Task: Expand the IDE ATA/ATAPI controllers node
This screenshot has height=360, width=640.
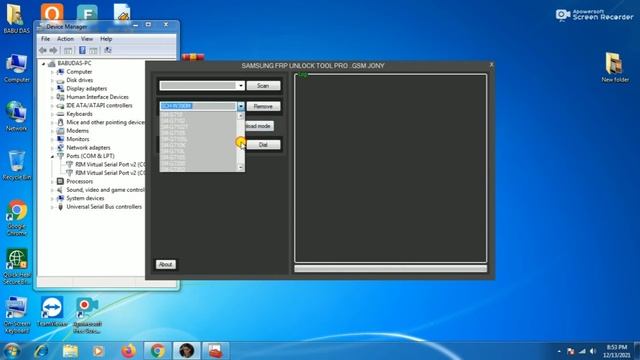Action: point(52,106)
